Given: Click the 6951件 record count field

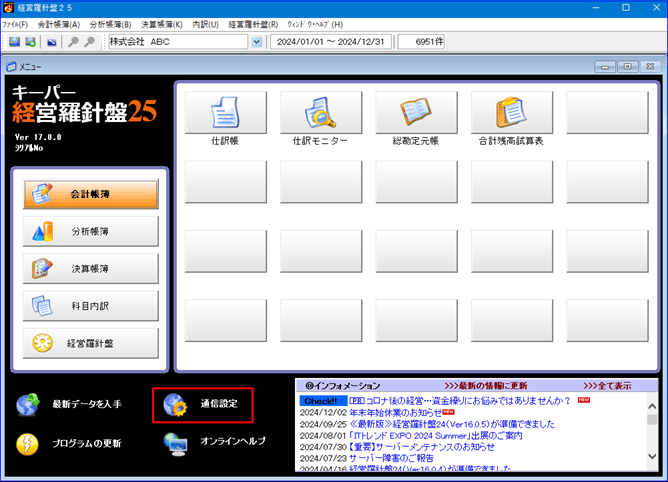Looking at the screenshot, I should [421, 42].
